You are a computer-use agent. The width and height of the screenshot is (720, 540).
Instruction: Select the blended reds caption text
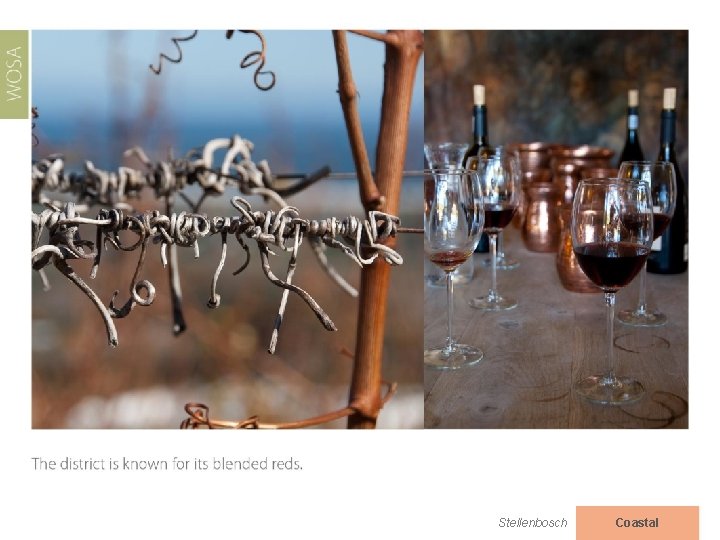point(167,464)
